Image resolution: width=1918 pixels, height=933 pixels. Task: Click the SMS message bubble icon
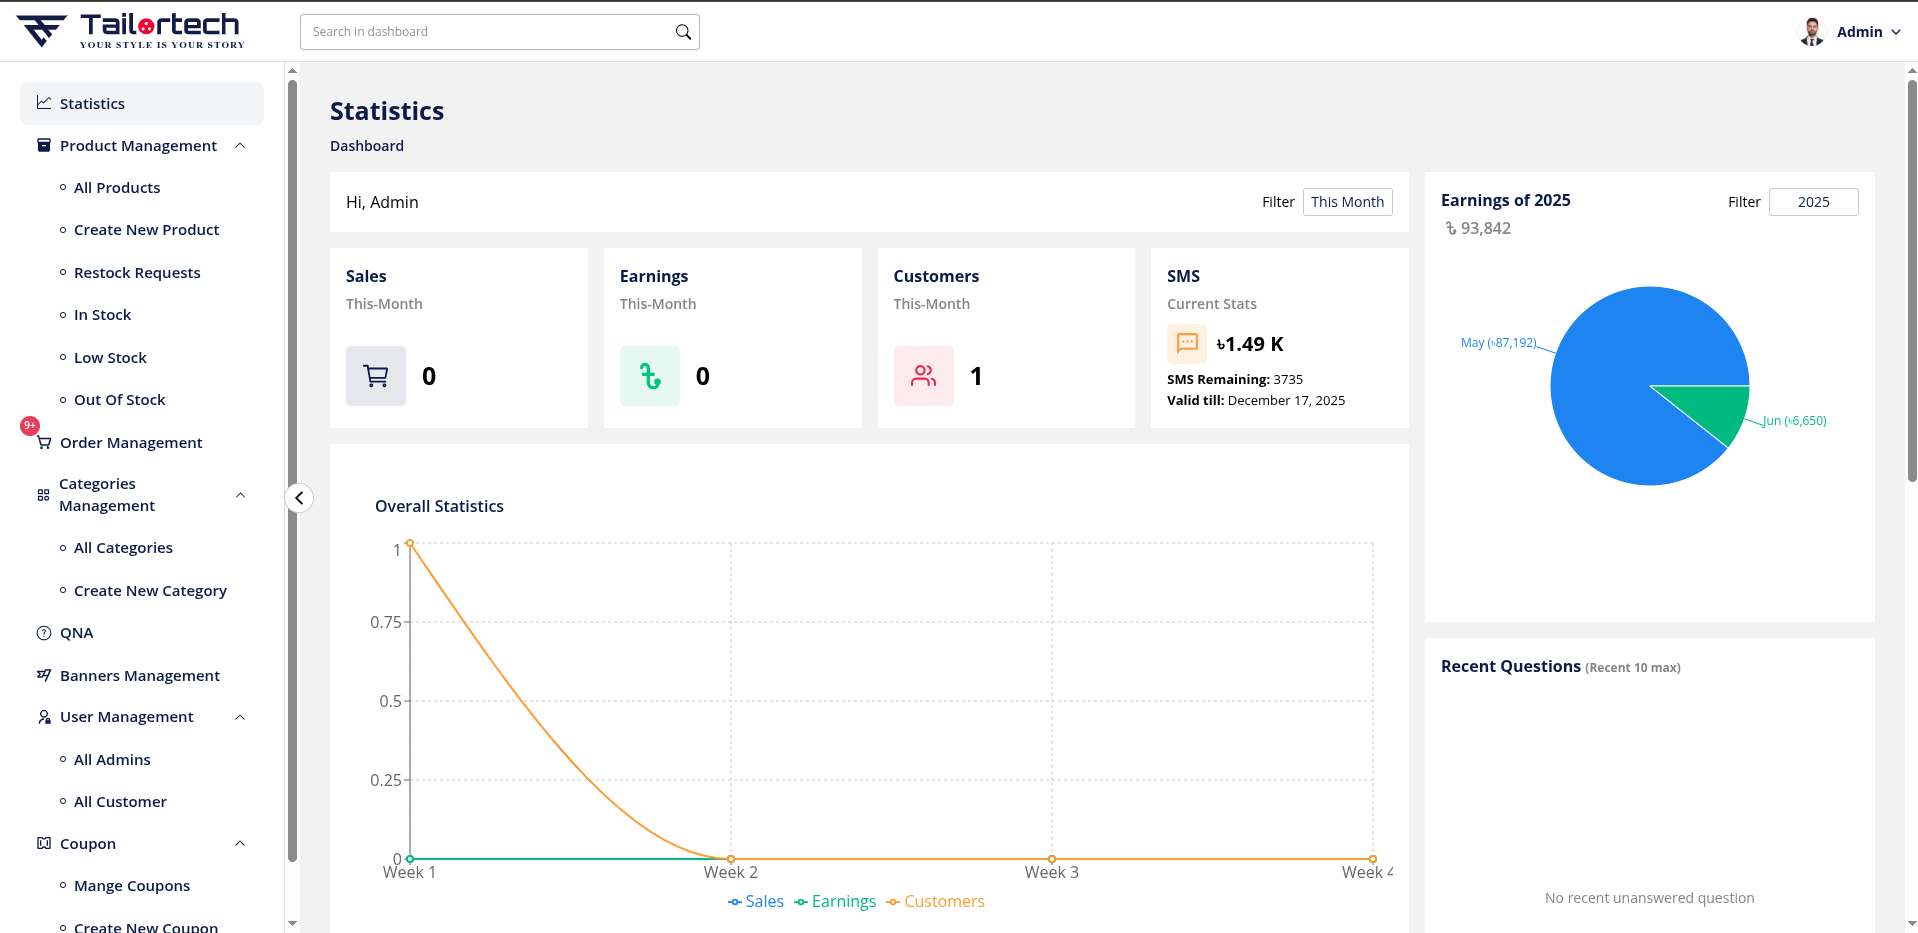[x=1187, y=343]
